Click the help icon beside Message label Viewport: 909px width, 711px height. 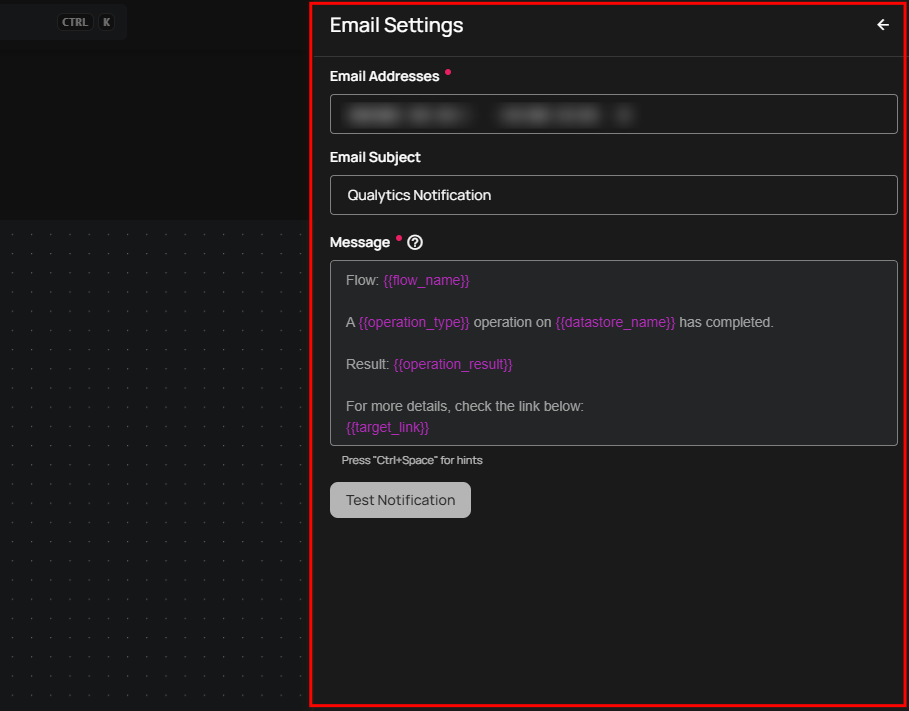pos(414,242)
